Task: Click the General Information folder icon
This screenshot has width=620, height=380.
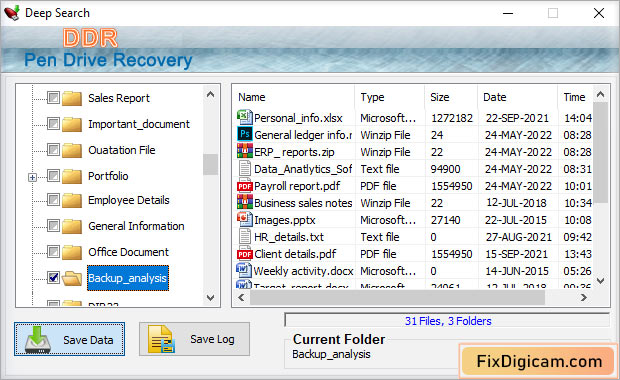Action: [72, 226]
